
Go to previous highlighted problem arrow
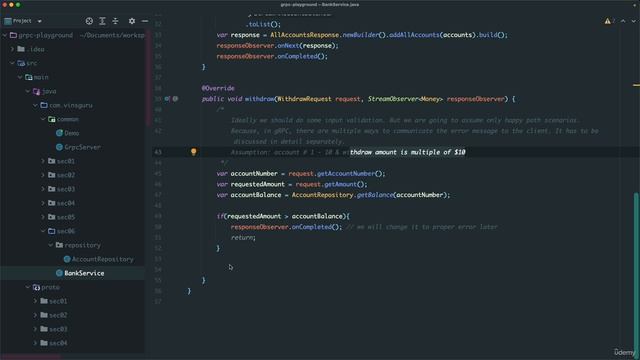coord(623,21)
